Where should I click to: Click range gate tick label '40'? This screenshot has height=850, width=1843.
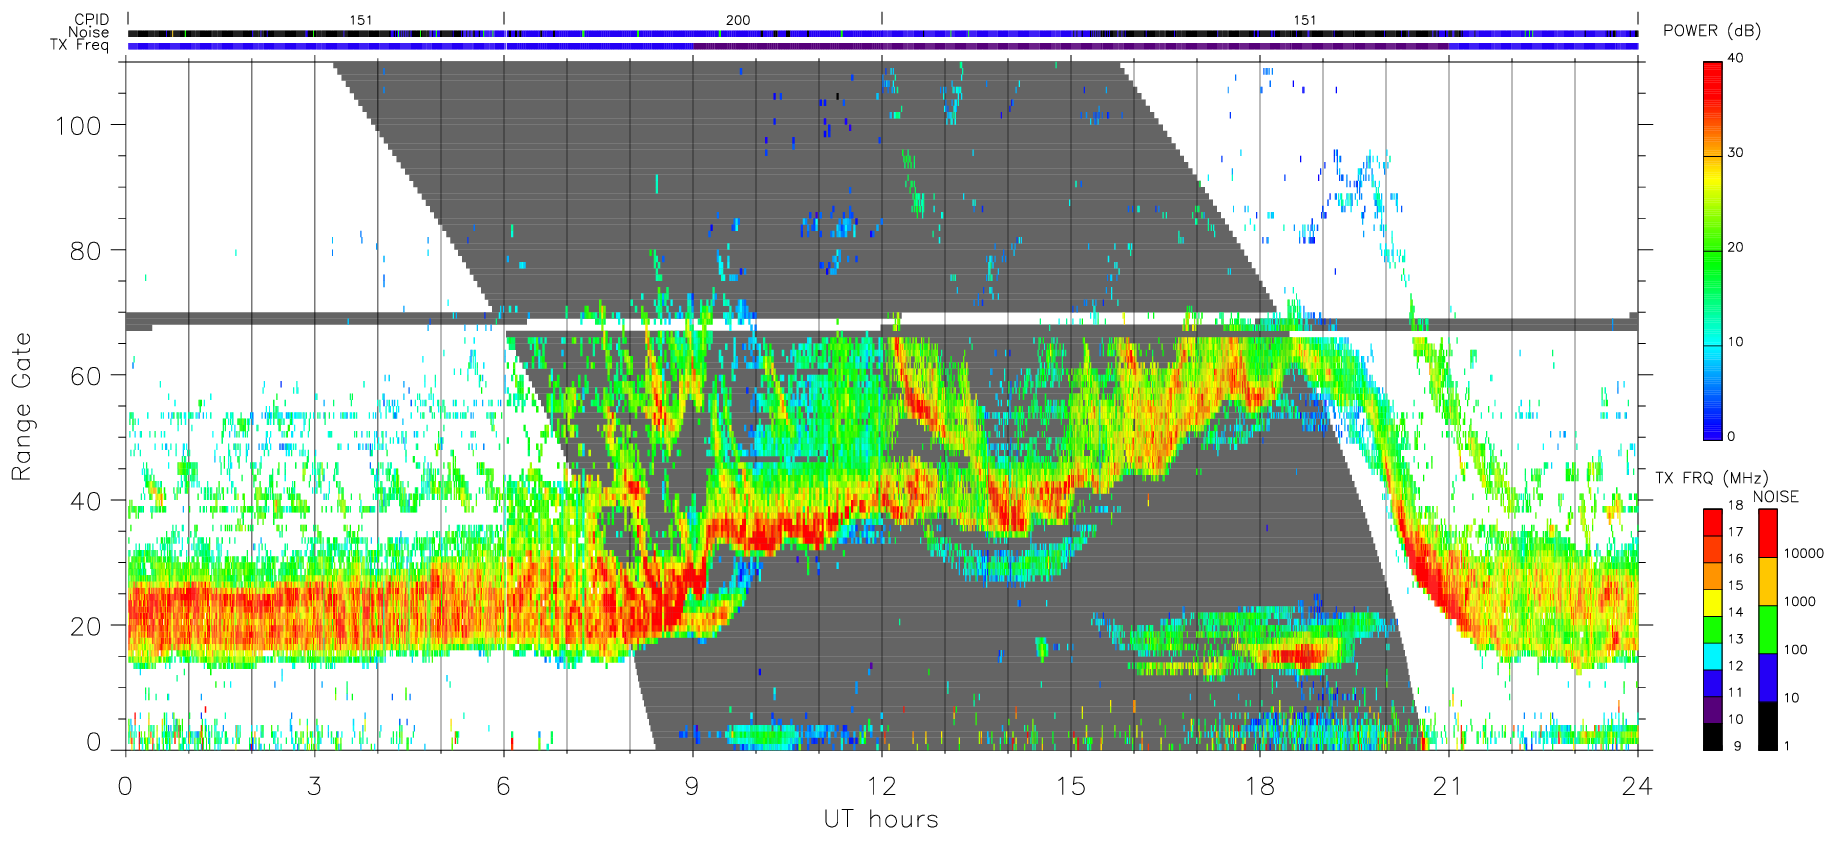click(x=86, y=501)
